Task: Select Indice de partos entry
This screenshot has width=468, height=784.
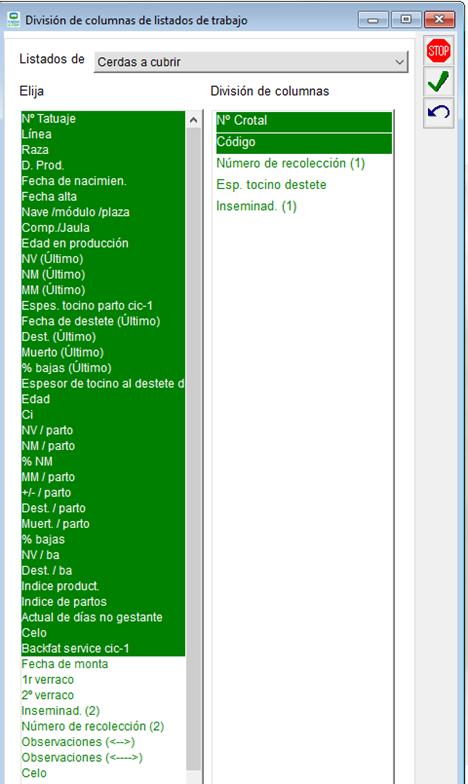Action: point(103,602)
